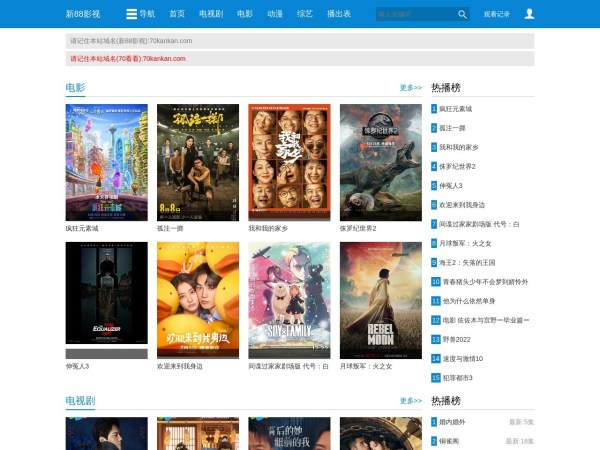Open the user profile icon
The image size is (600, 450).
pos(529,14)
